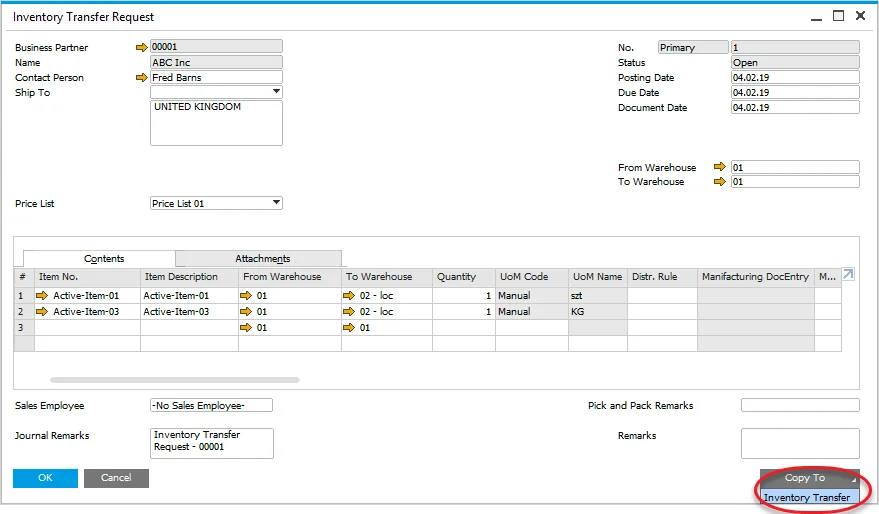Open the Sales Employee dropdown
879x514 pixels.
(x=211, y=405)
